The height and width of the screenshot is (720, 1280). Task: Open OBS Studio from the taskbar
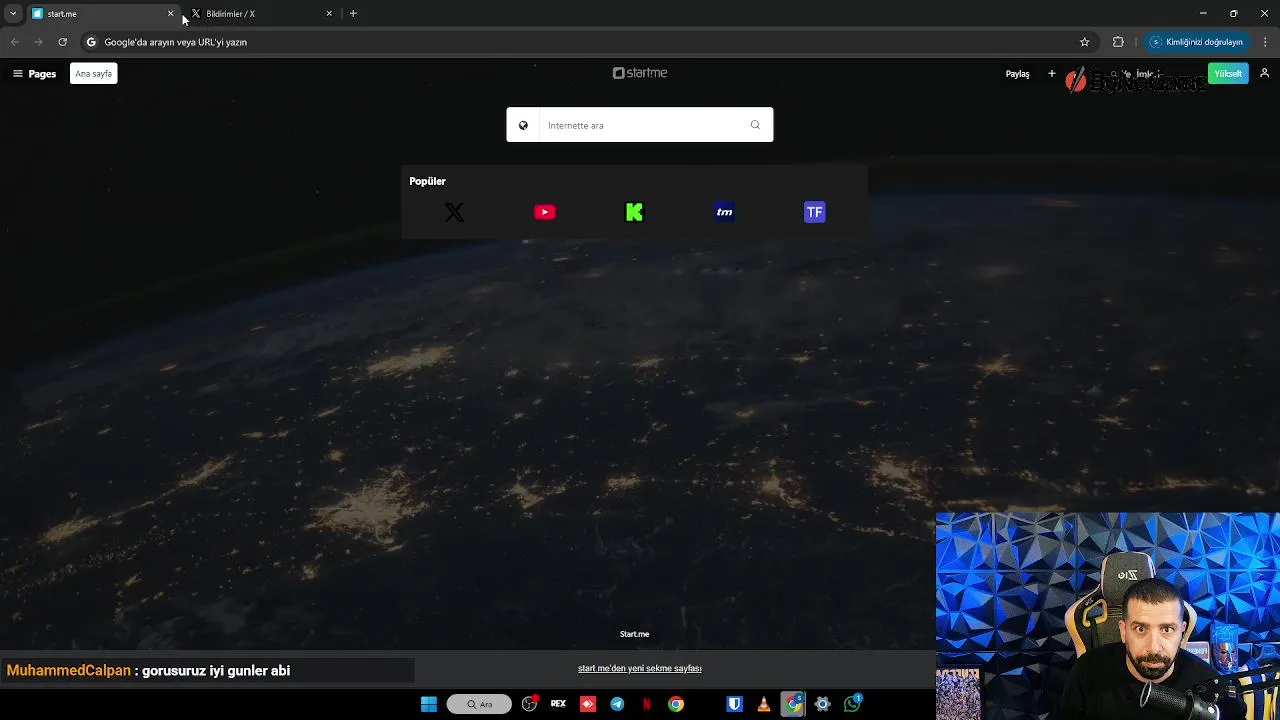click(x=529, y=704)
